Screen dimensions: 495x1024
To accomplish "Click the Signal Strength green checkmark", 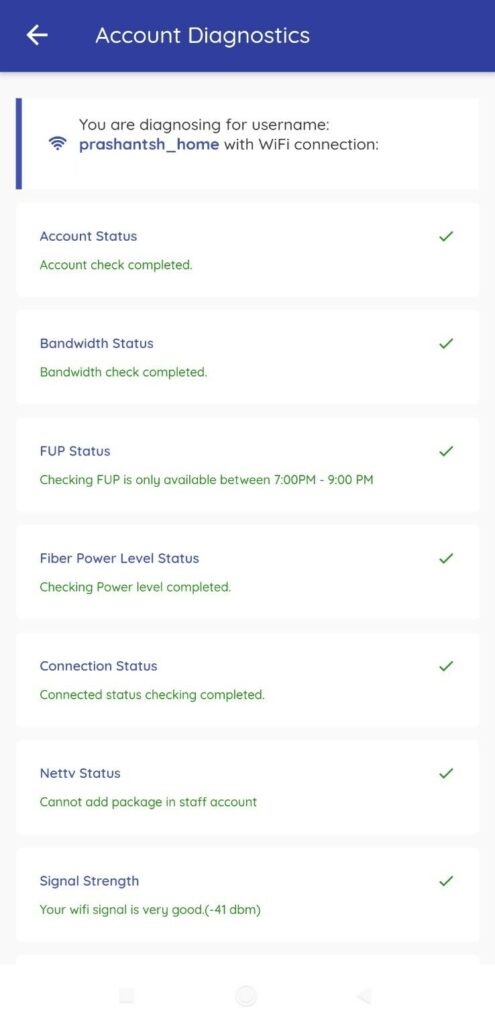I will tap(446, 881).
